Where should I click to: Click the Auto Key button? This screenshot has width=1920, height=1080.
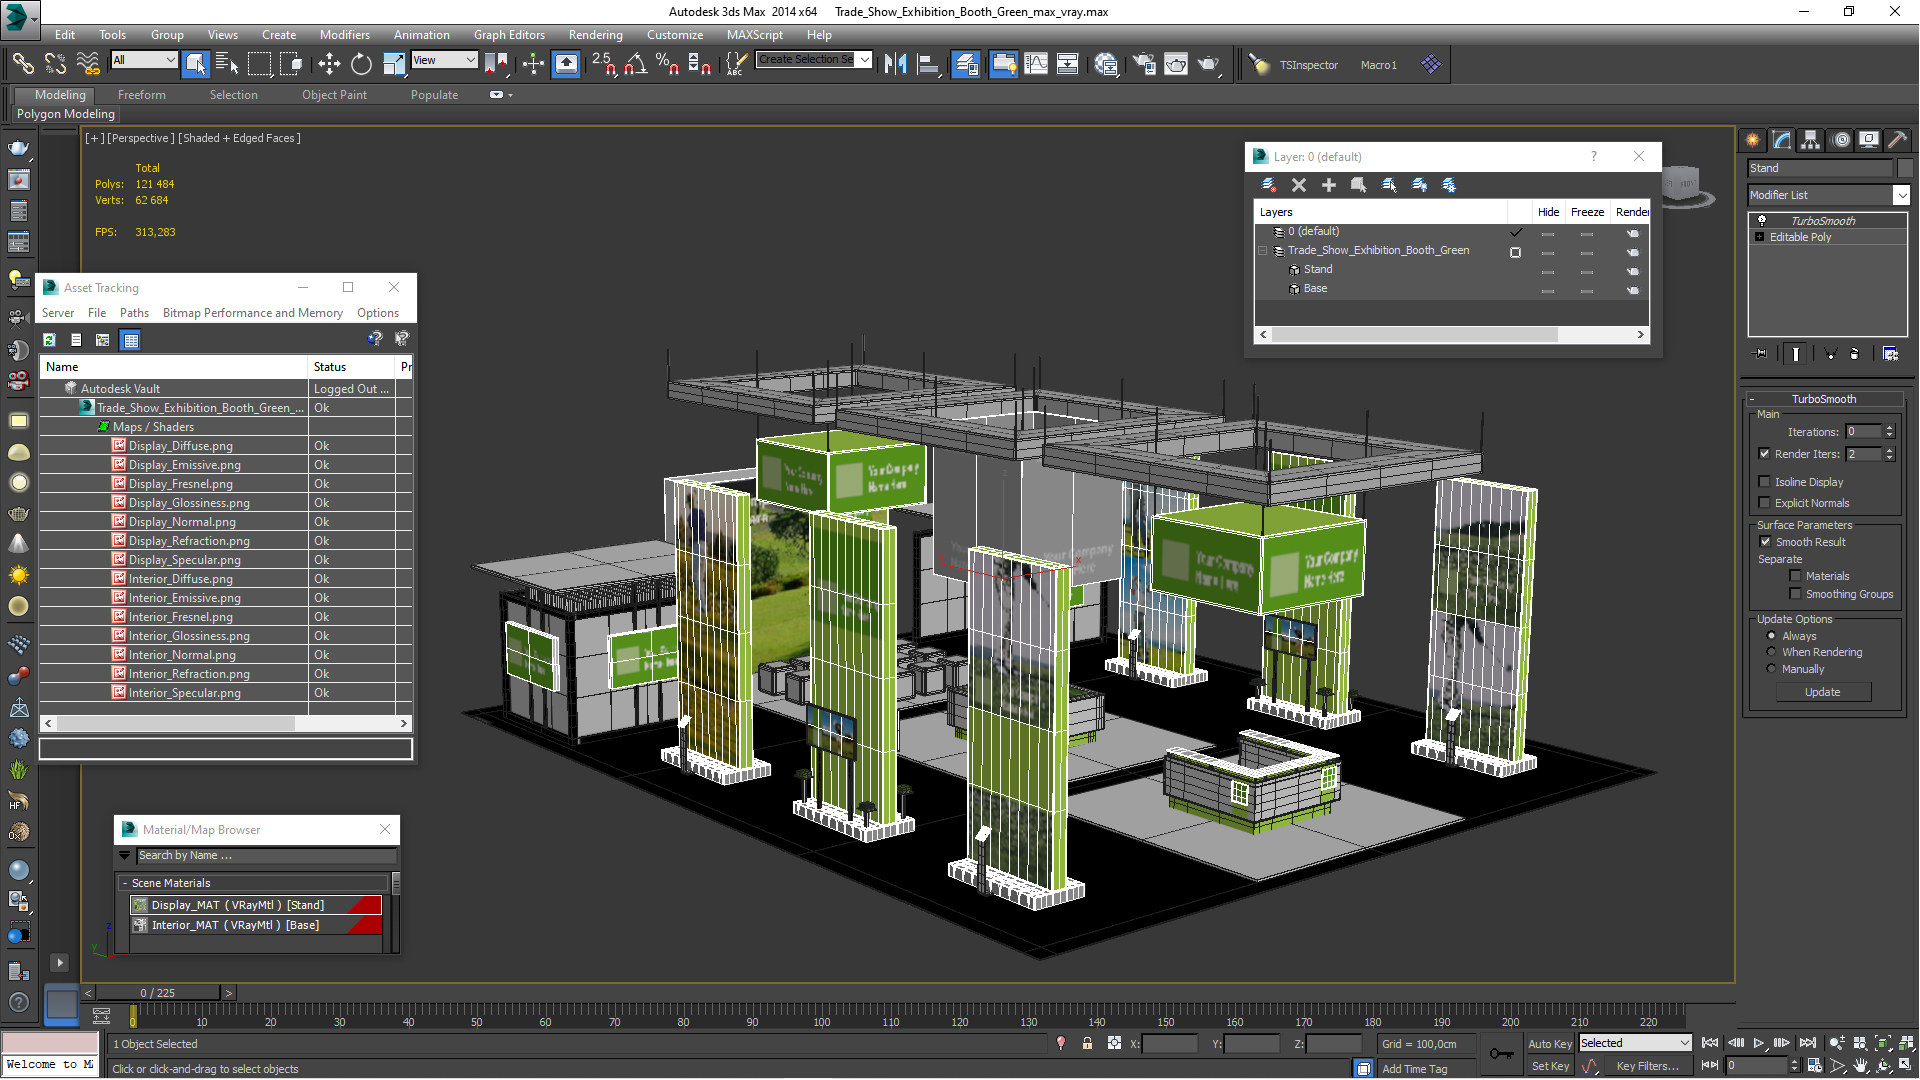point(1550,1044)
